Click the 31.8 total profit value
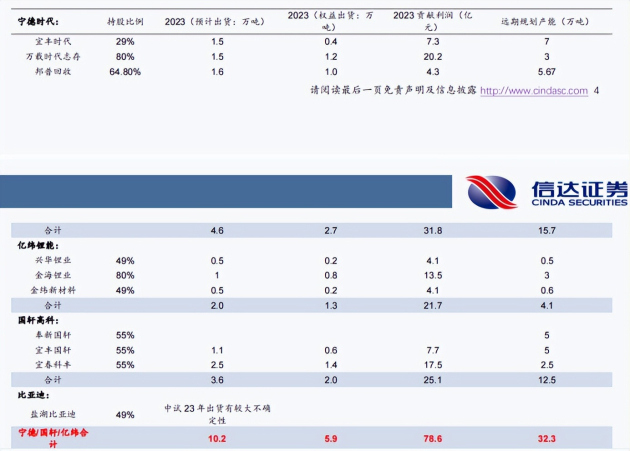This screenshot has width=630, height=451. pos(433,231)
